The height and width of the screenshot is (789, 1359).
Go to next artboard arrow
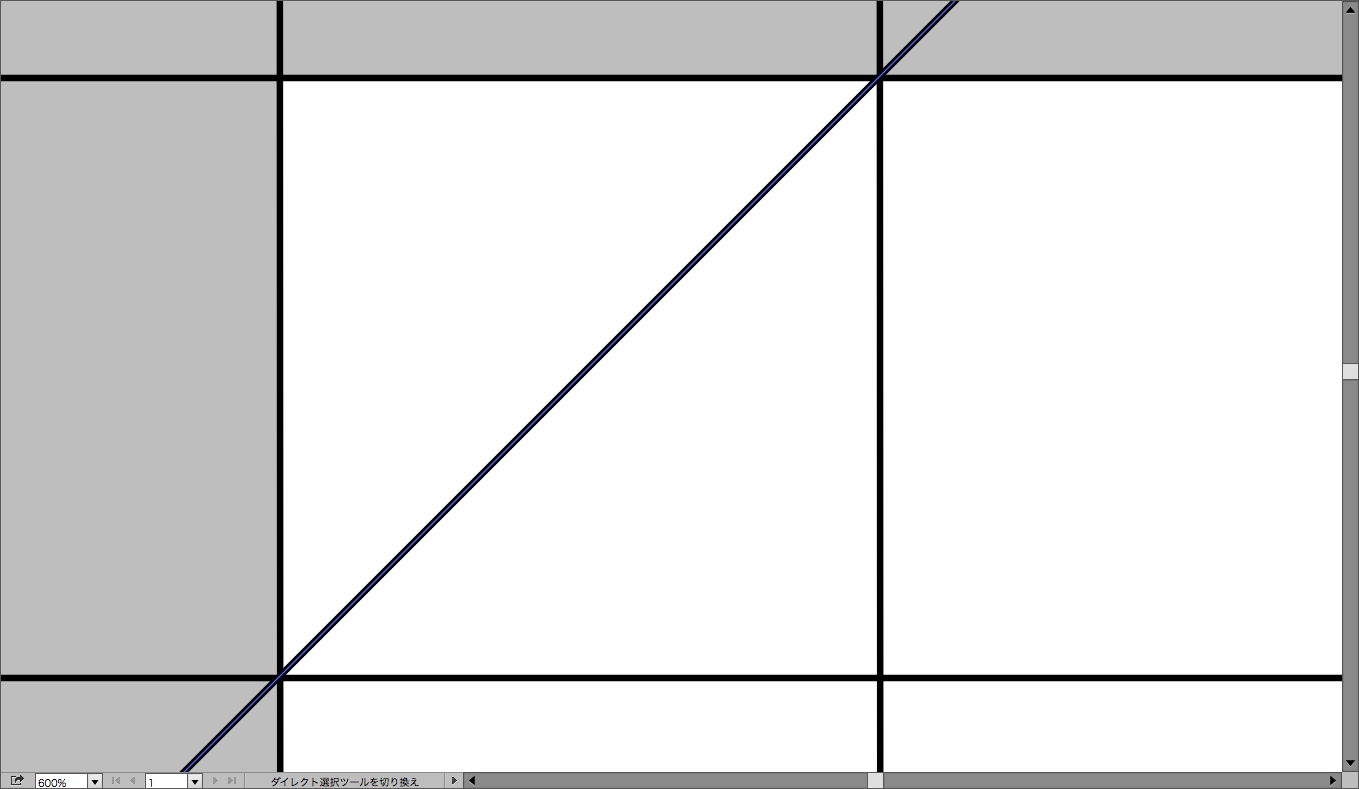point(215,781)
